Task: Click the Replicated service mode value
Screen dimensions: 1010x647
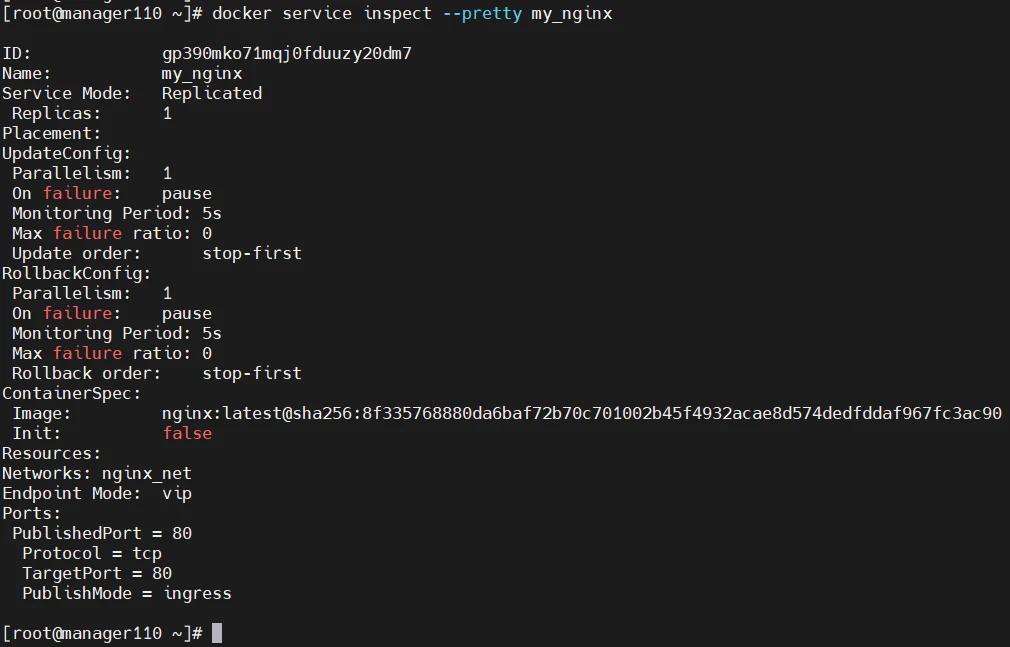Action: coord(212,93)
